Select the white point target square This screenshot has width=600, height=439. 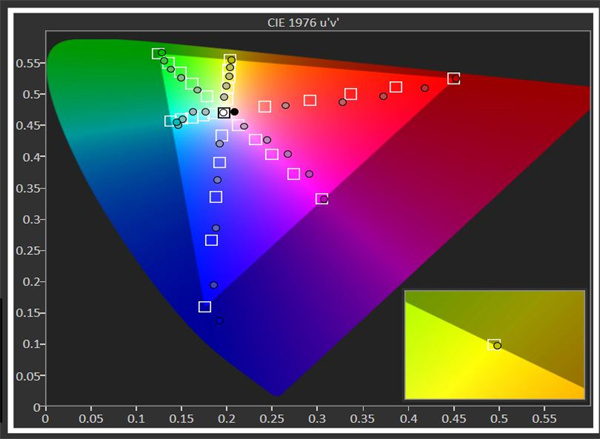pos(224,113)
